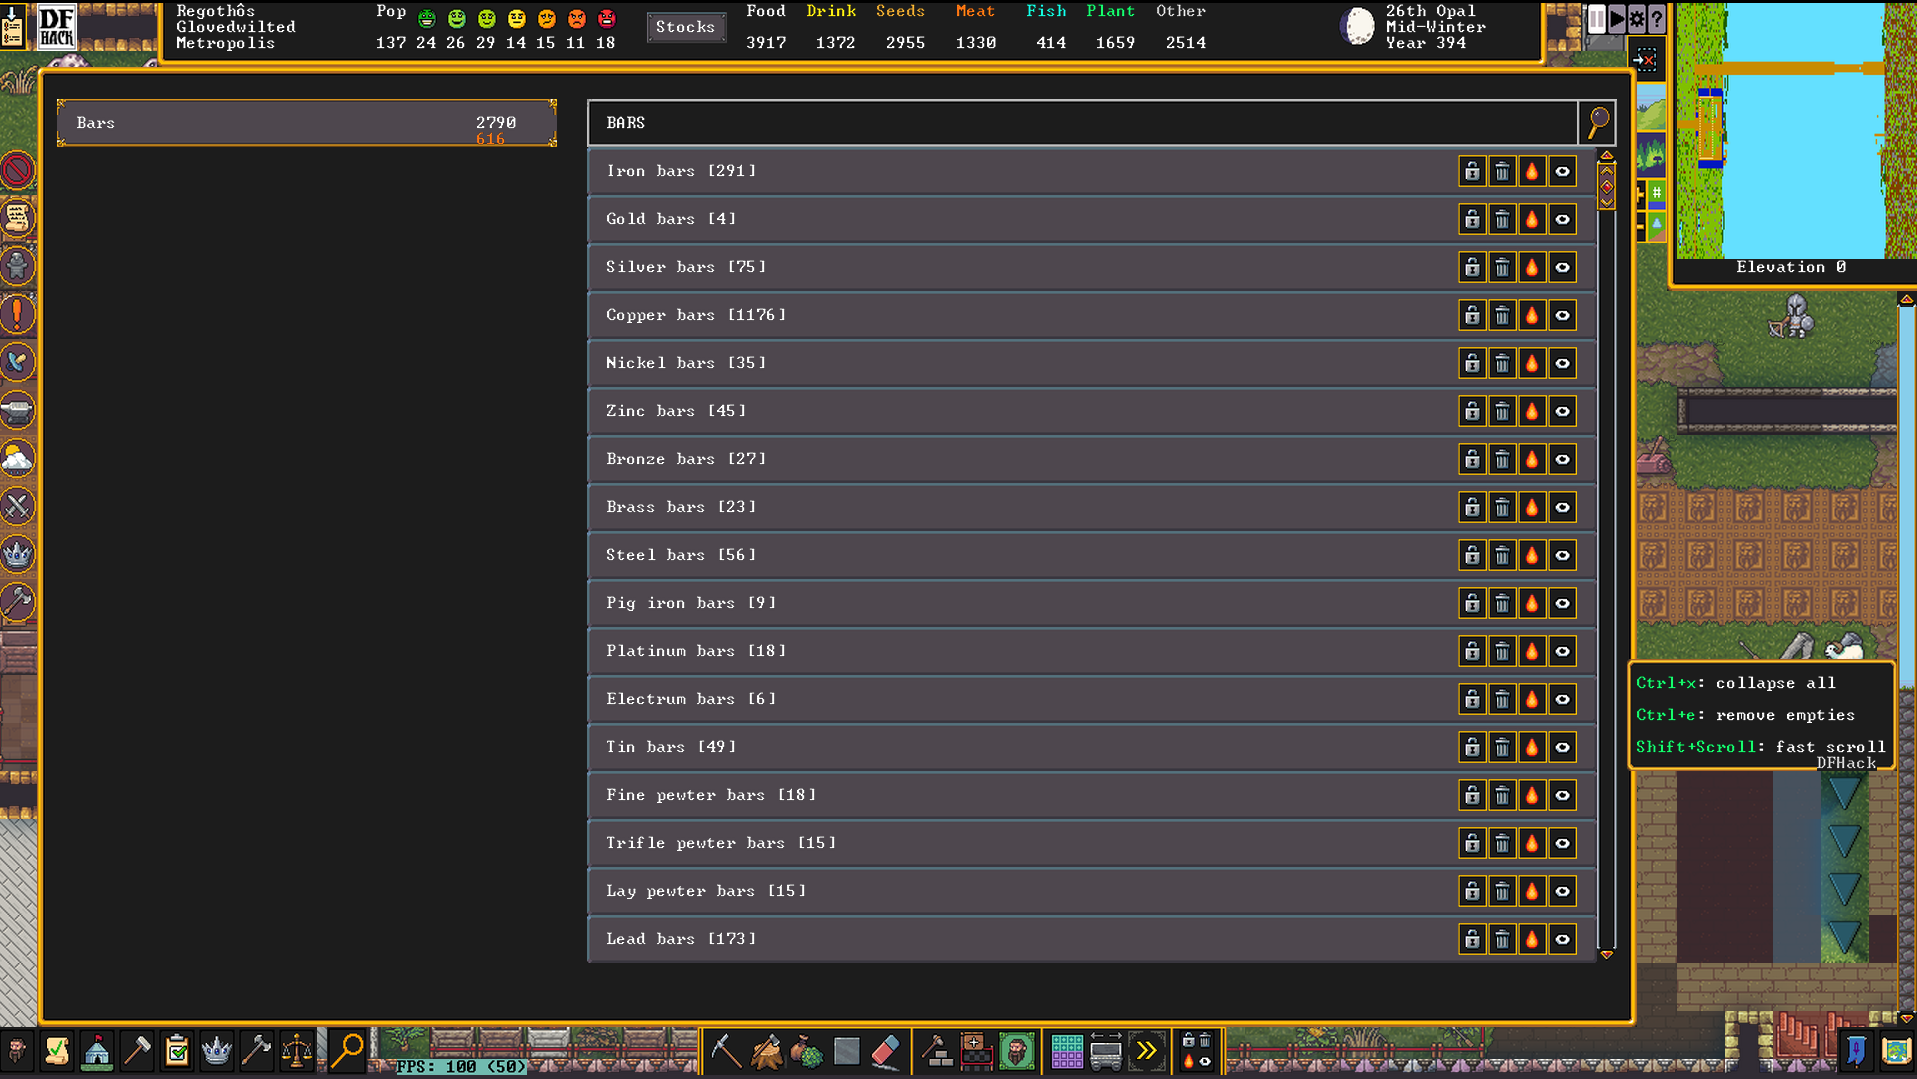Open the game settings gear icon
The image size is (1917, 1079).
(x=1637, y=18)
